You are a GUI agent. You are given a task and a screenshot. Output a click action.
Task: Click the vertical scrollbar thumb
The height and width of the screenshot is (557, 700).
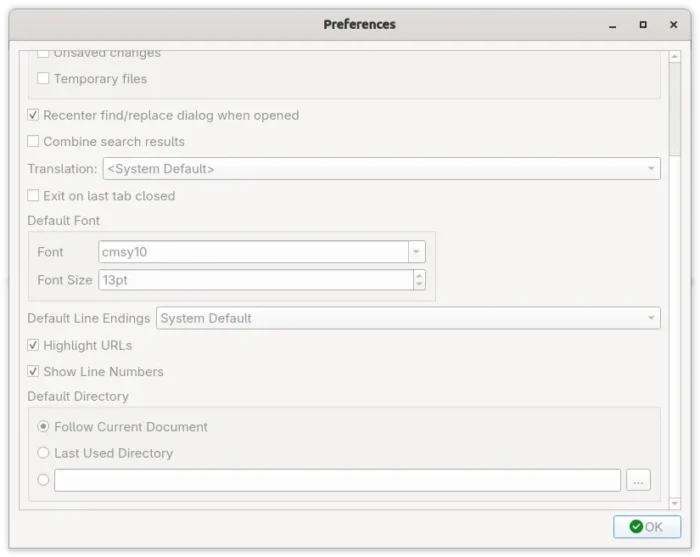[675, 105]
